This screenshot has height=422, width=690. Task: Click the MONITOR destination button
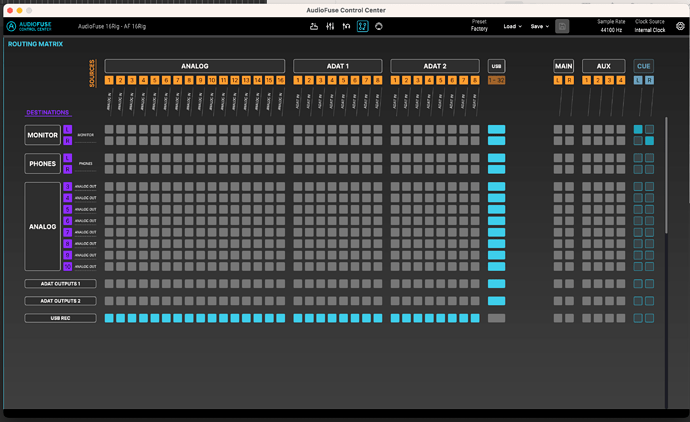tap(42, 135)
